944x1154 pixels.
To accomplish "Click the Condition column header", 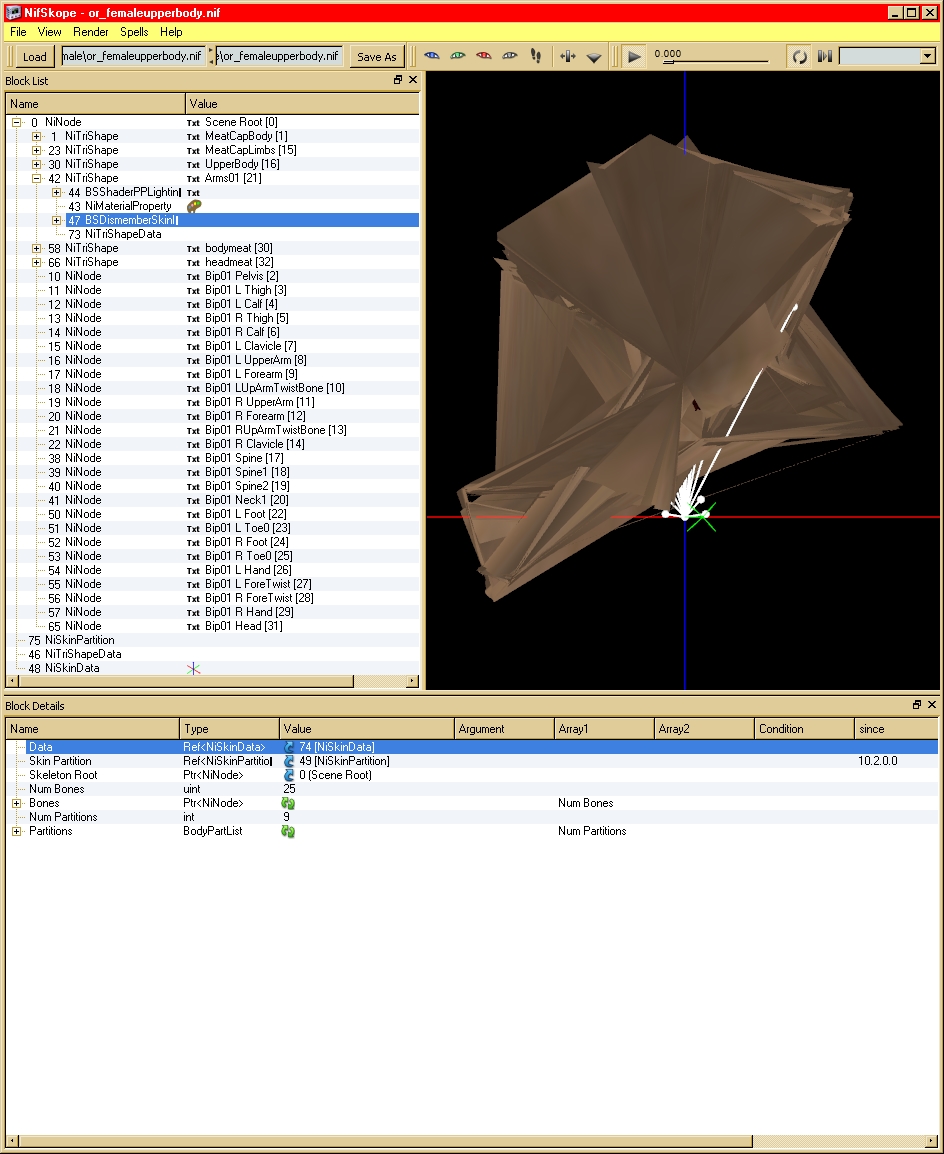I will click(804, 729).
